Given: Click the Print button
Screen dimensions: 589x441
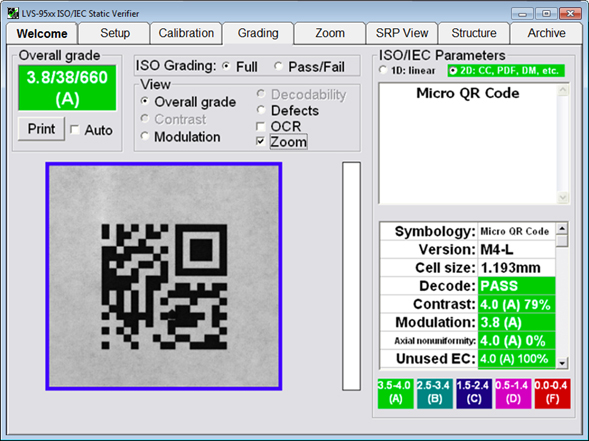Looking at the screenshot, I should coord(41,129).
